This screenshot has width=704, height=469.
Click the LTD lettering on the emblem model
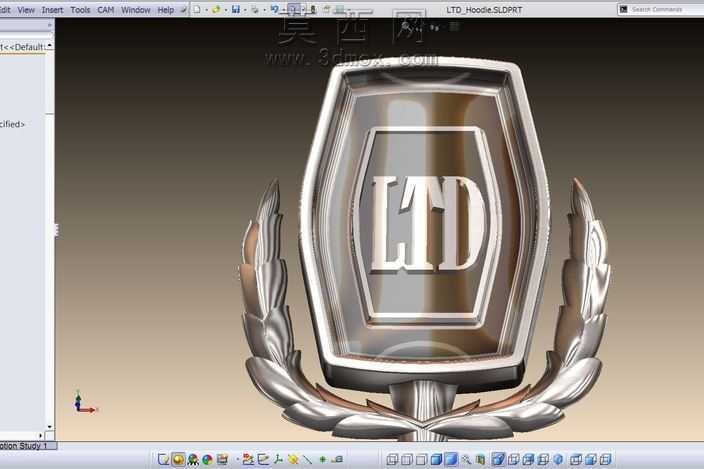428,223
